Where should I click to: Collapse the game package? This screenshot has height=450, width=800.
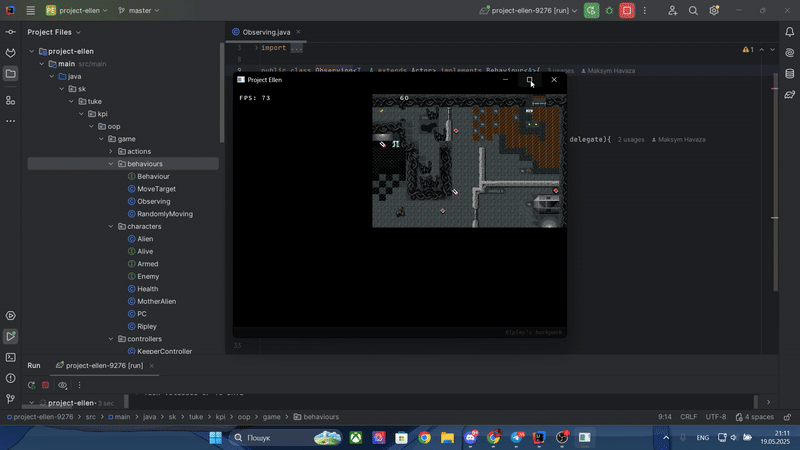pos(101,139)
